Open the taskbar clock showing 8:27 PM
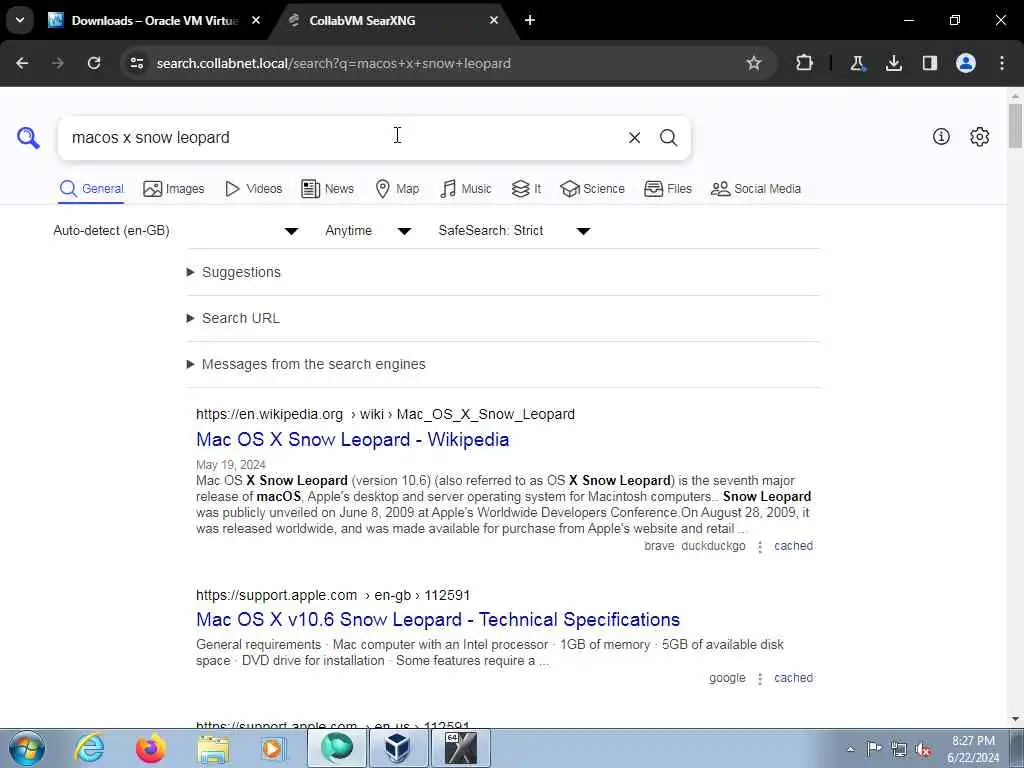The height and width of the screenshot is (768, 1024). [x=973, y=749]
